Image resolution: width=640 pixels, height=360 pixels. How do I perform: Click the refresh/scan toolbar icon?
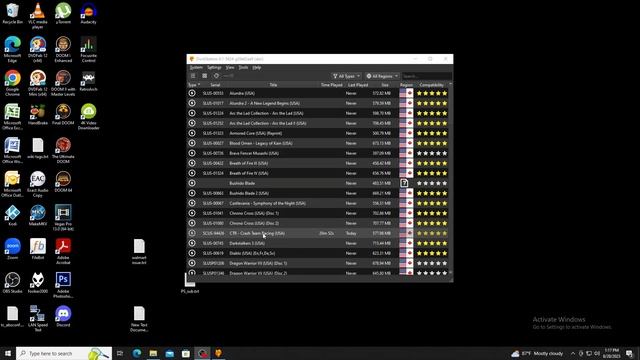216,76
